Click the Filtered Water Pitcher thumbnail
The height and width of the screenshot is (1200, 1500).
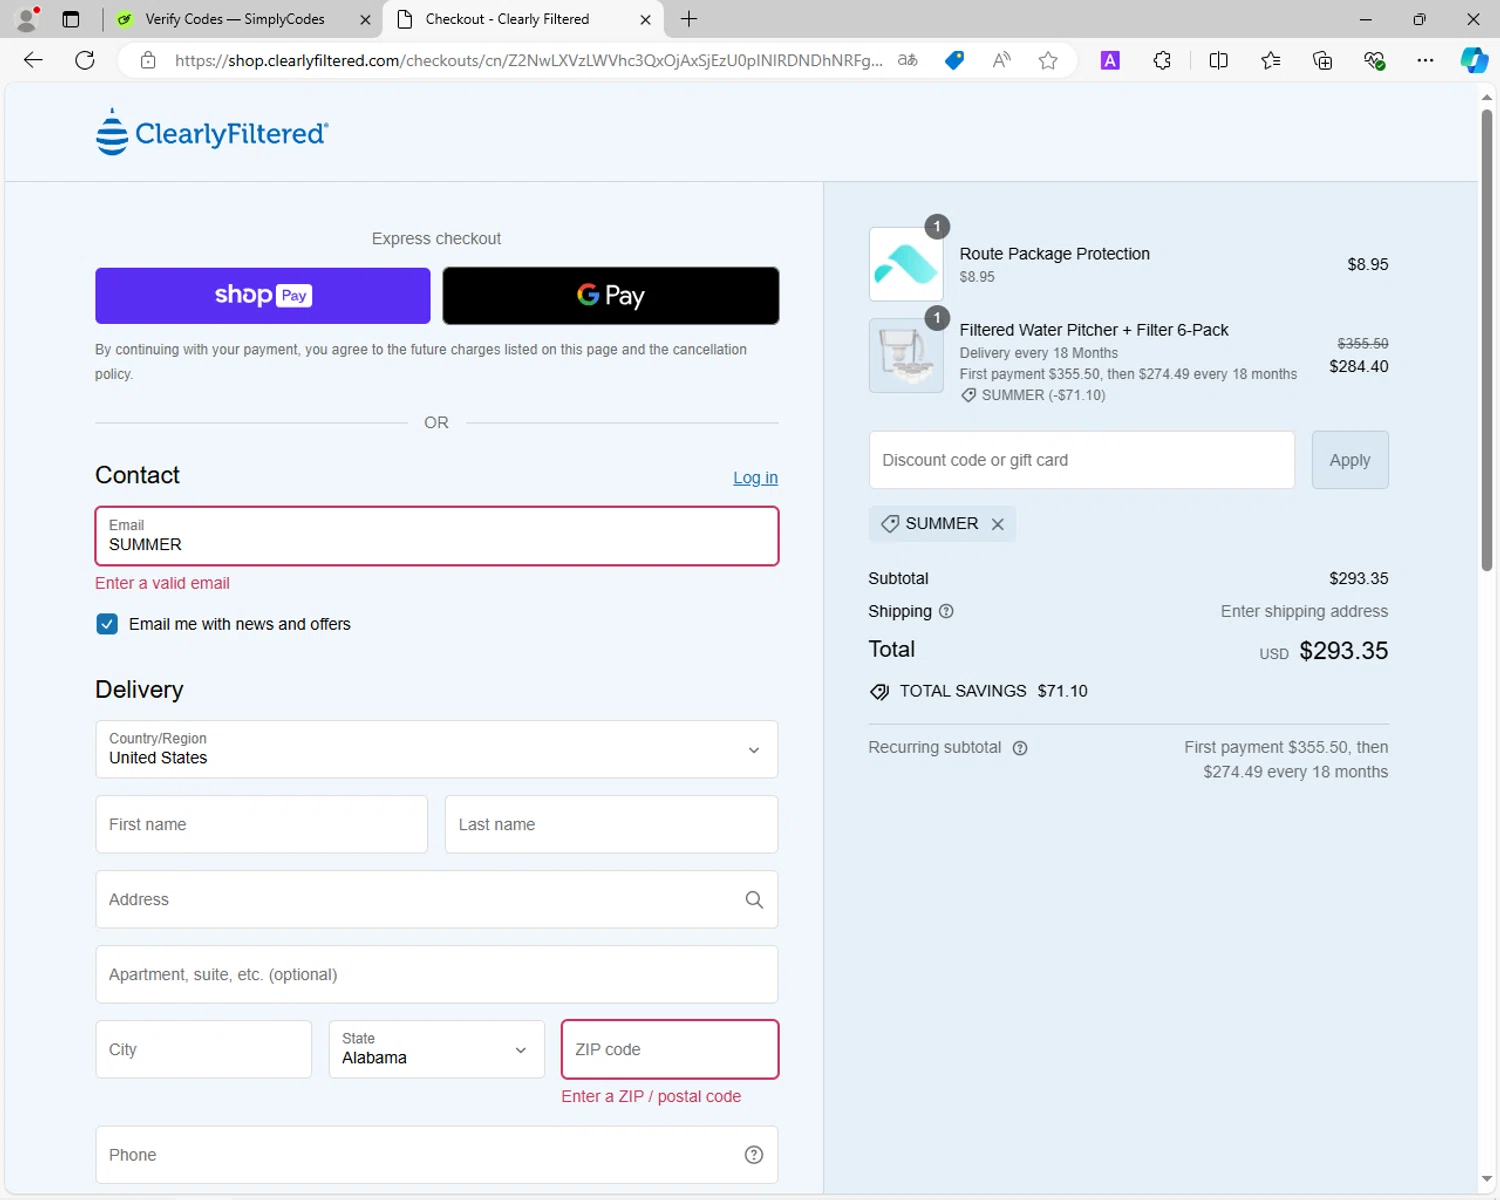click(906, 355)
